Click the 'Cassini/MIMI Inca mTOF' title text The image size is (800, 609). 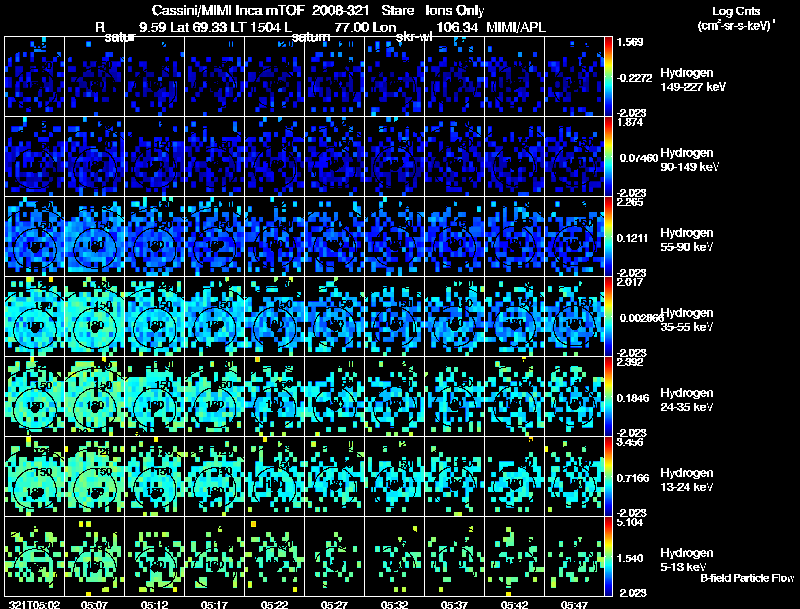229,10
